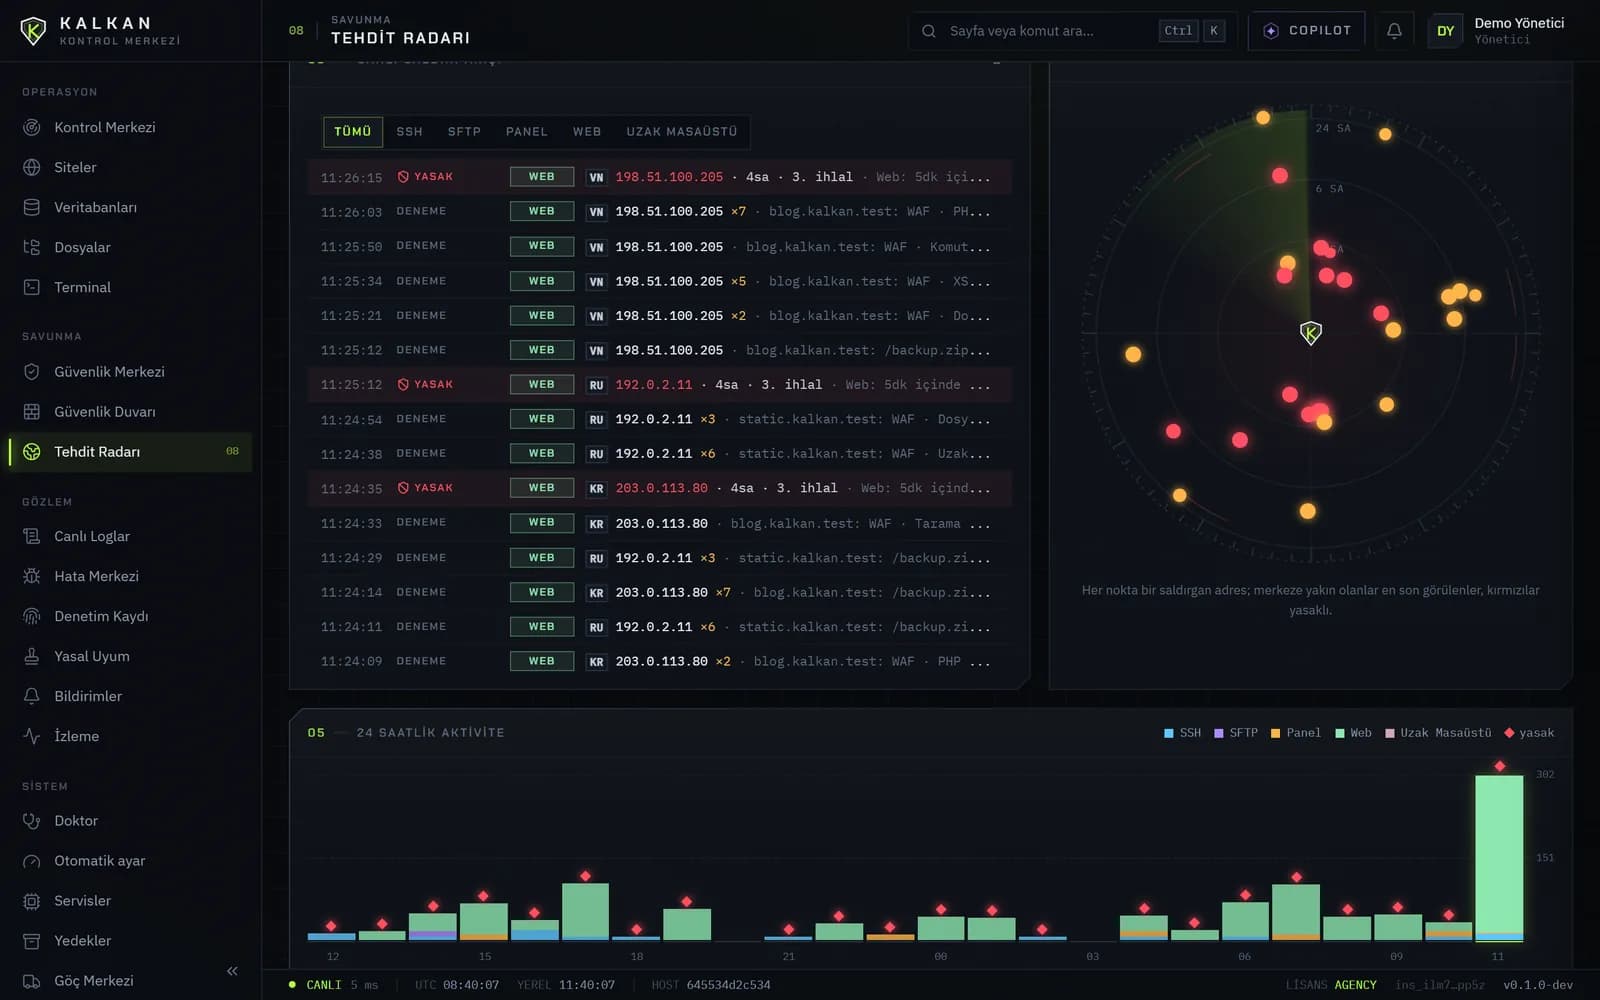1600x1000 pixels.
Task: Open the Siteler globe icon
Action: pyautogui.click(x=32, y=167)
